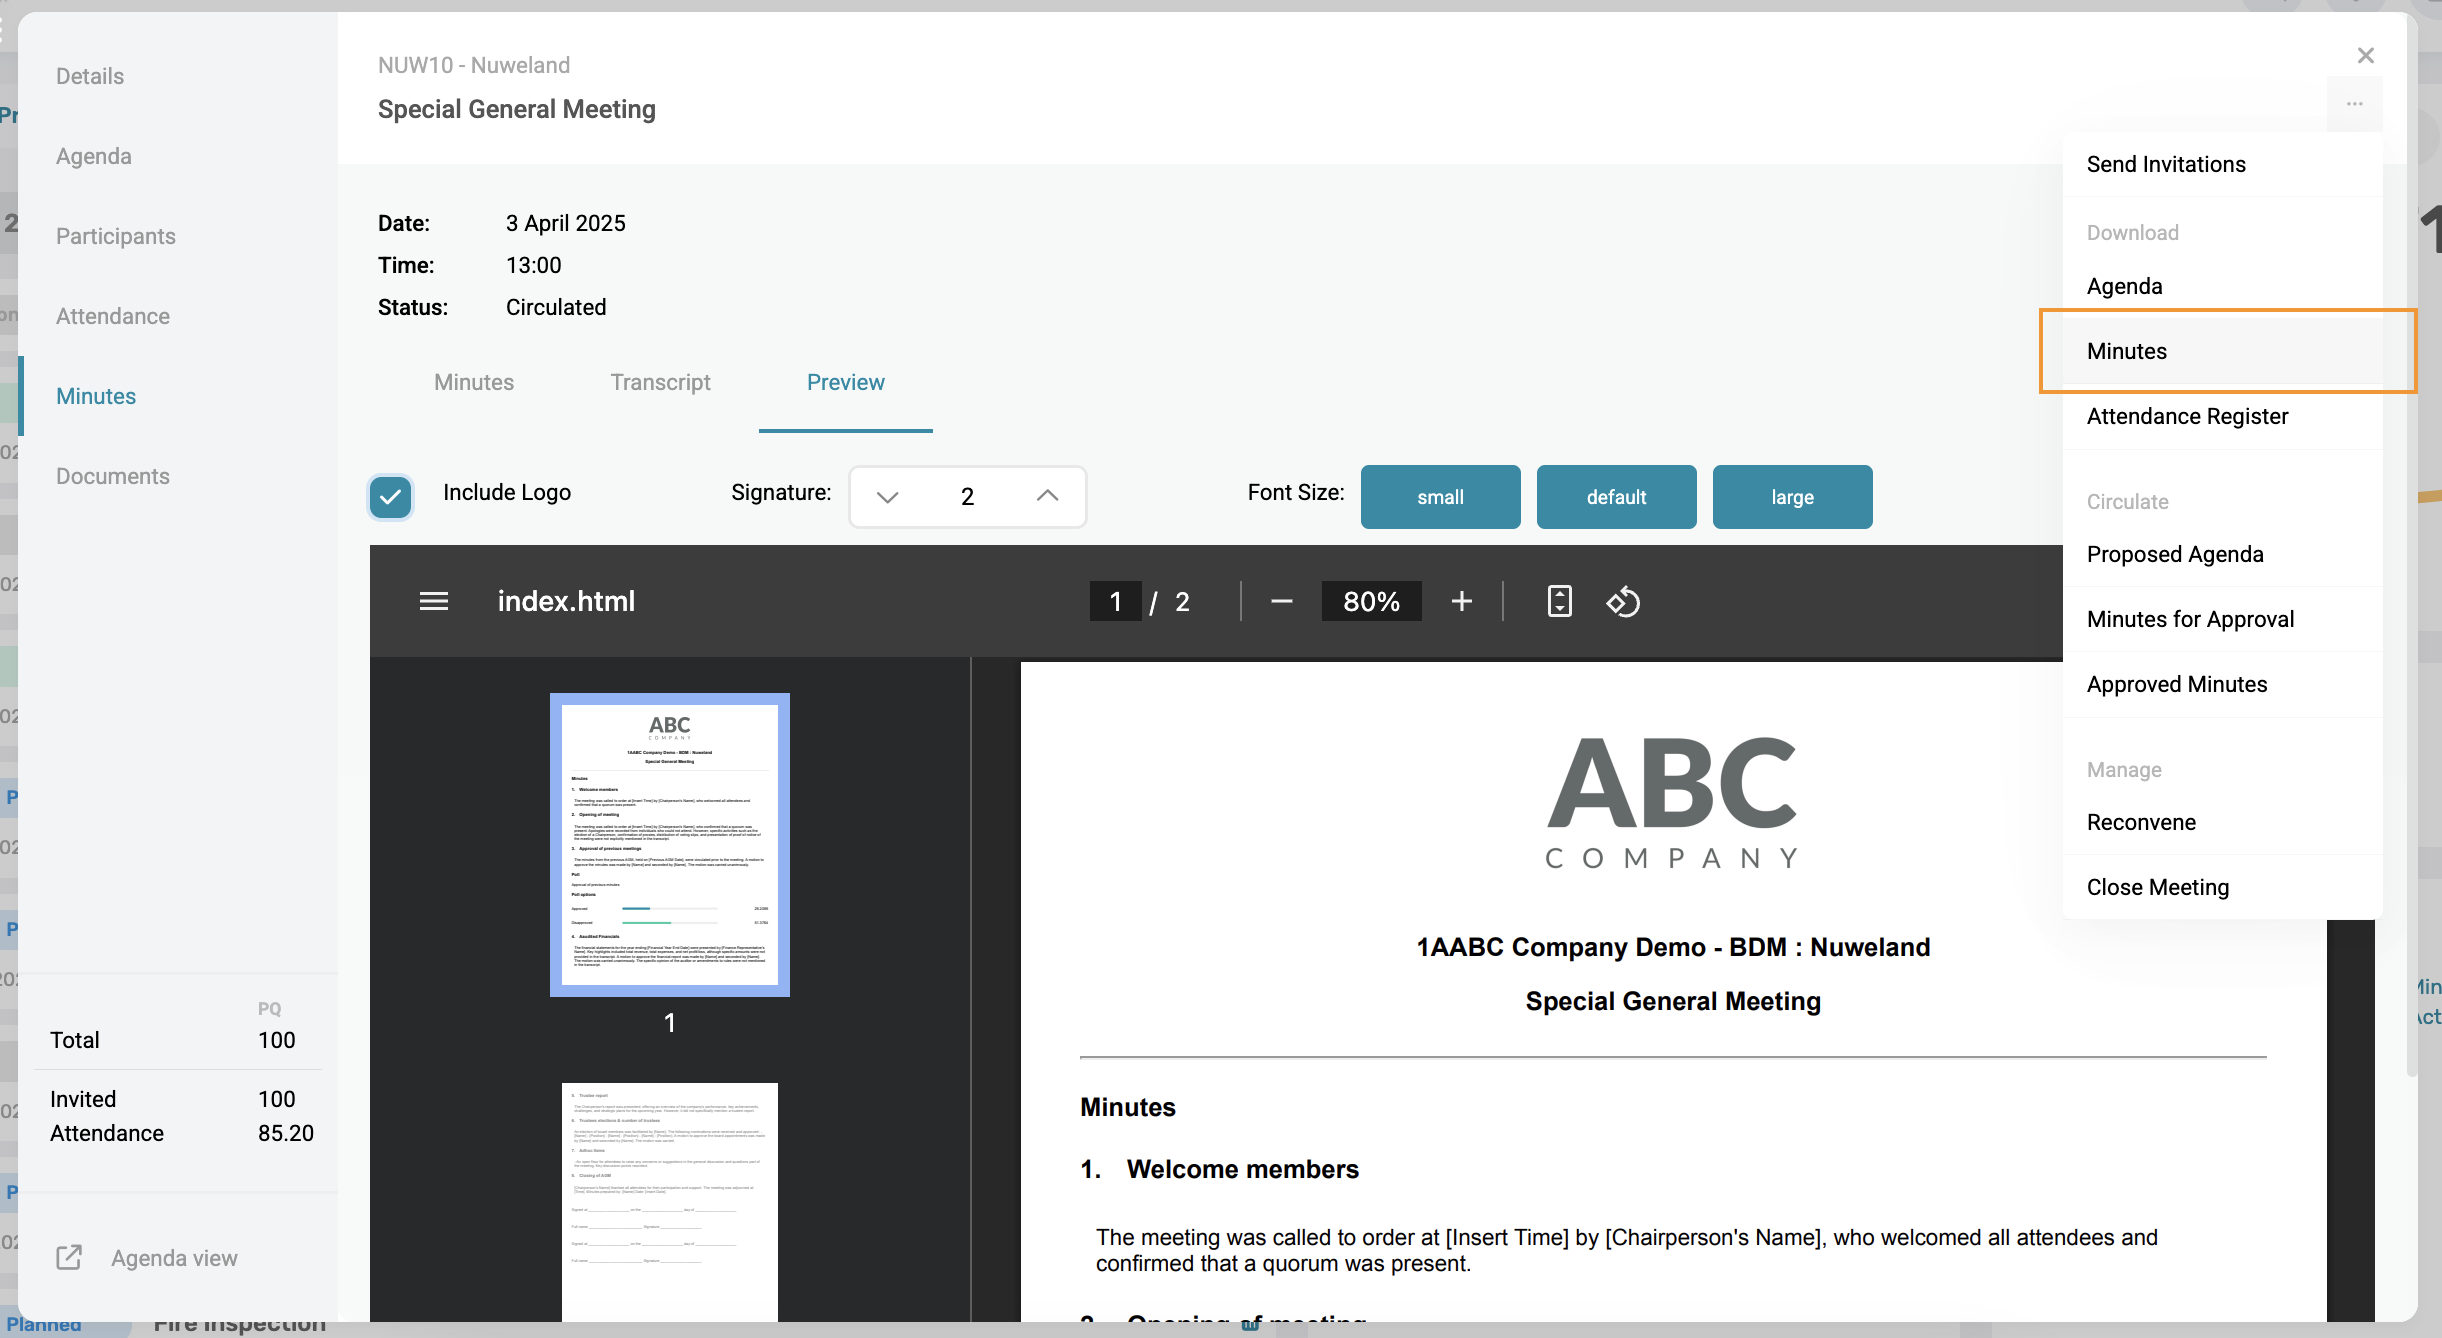
Task: Toggle the PDF viewer sidebar hamburger icon
Action: [433, 601]
